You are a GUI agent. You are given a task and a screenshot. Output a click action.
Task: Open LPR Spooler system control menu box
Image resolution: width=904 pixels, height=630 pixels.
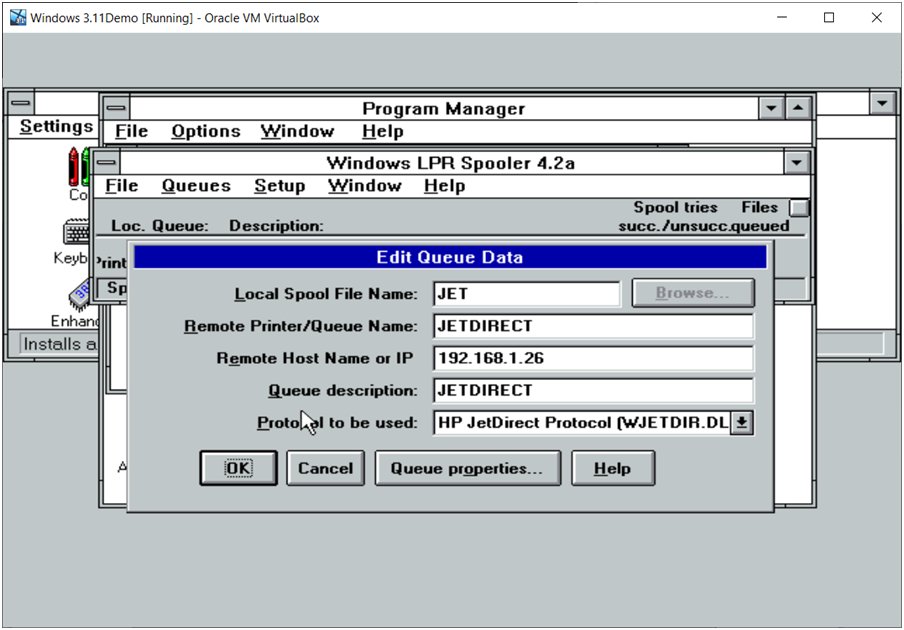pos(106,163)
